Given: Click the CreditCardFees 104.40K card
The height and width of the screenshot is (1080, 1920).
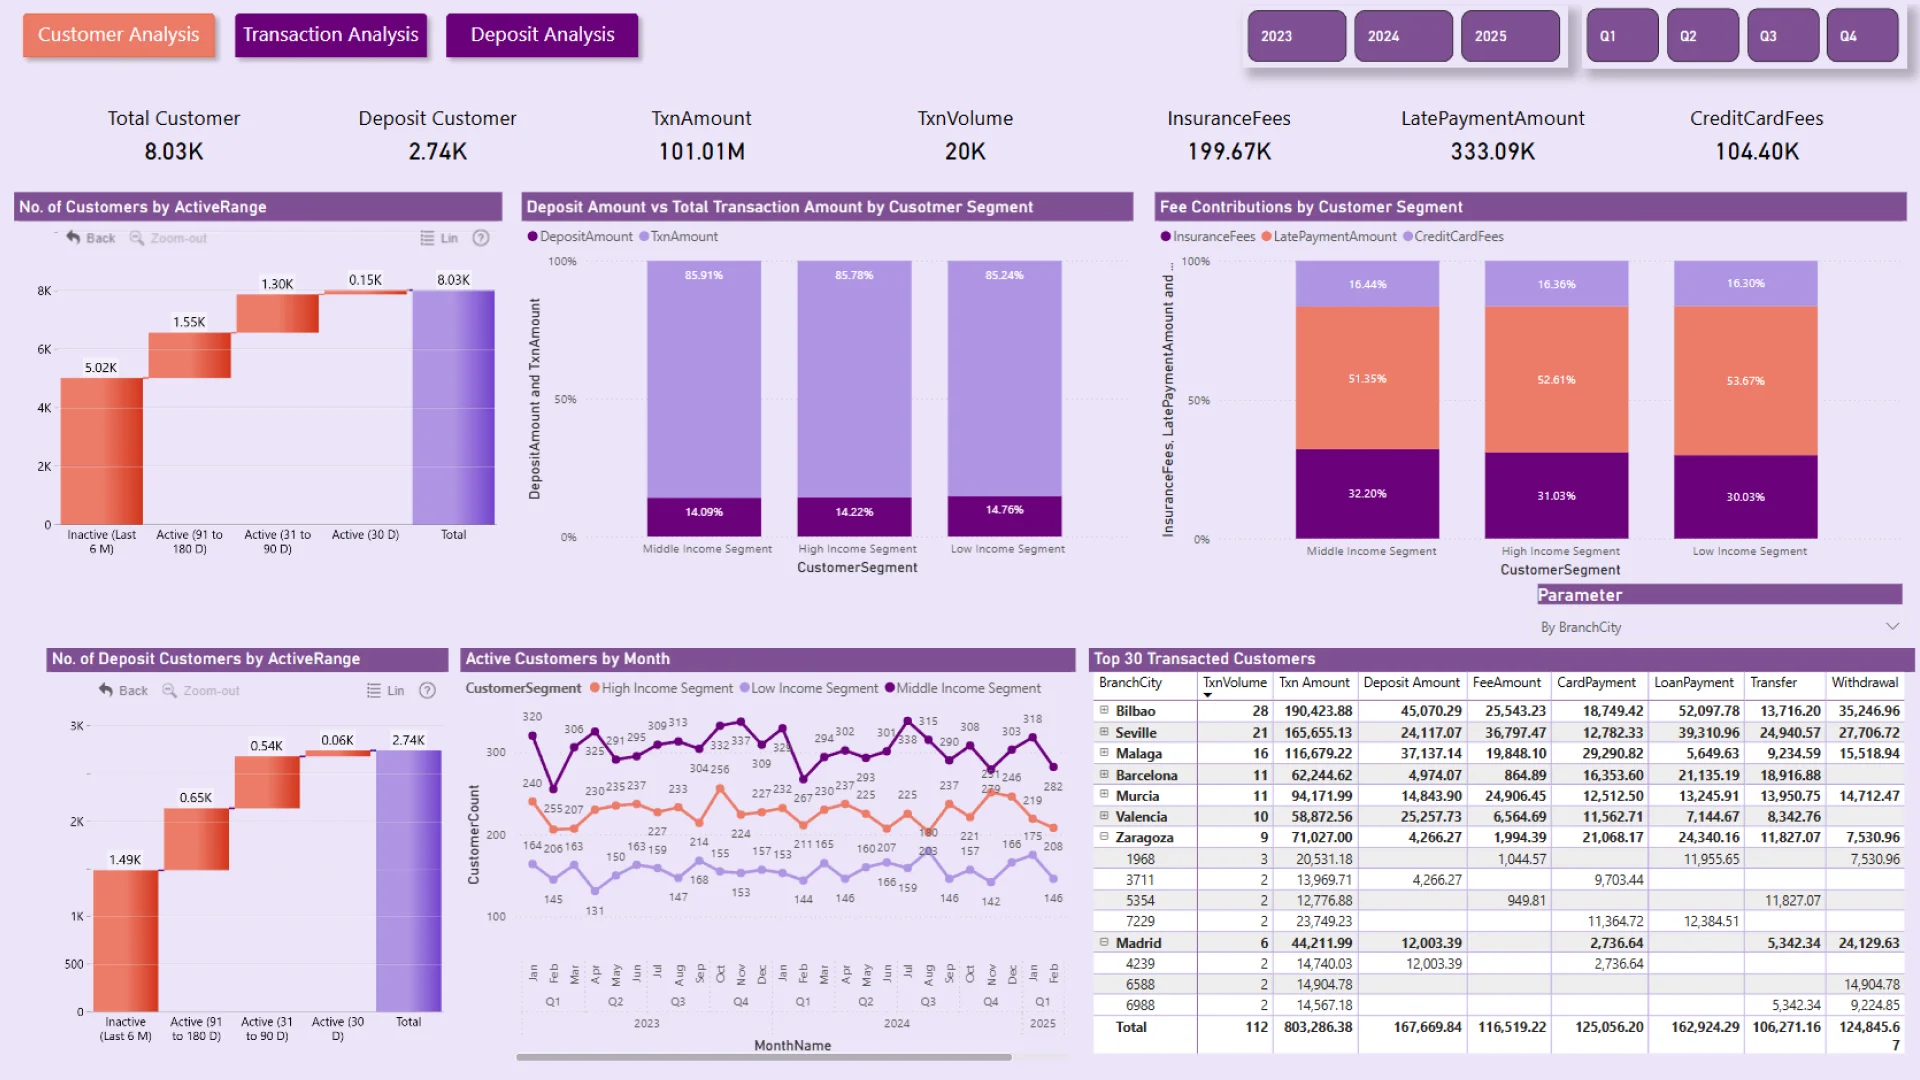Looking at the screenshot, I should tap(1756, 136).
